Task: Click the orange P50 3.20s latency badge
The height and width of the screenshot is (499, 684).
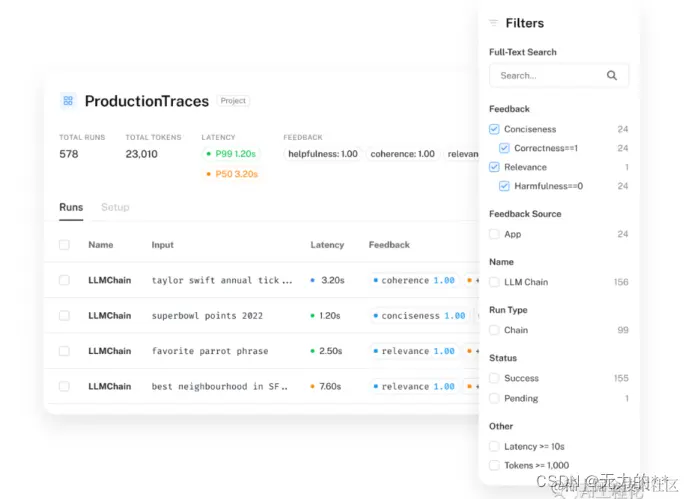Action: (232, 174)
